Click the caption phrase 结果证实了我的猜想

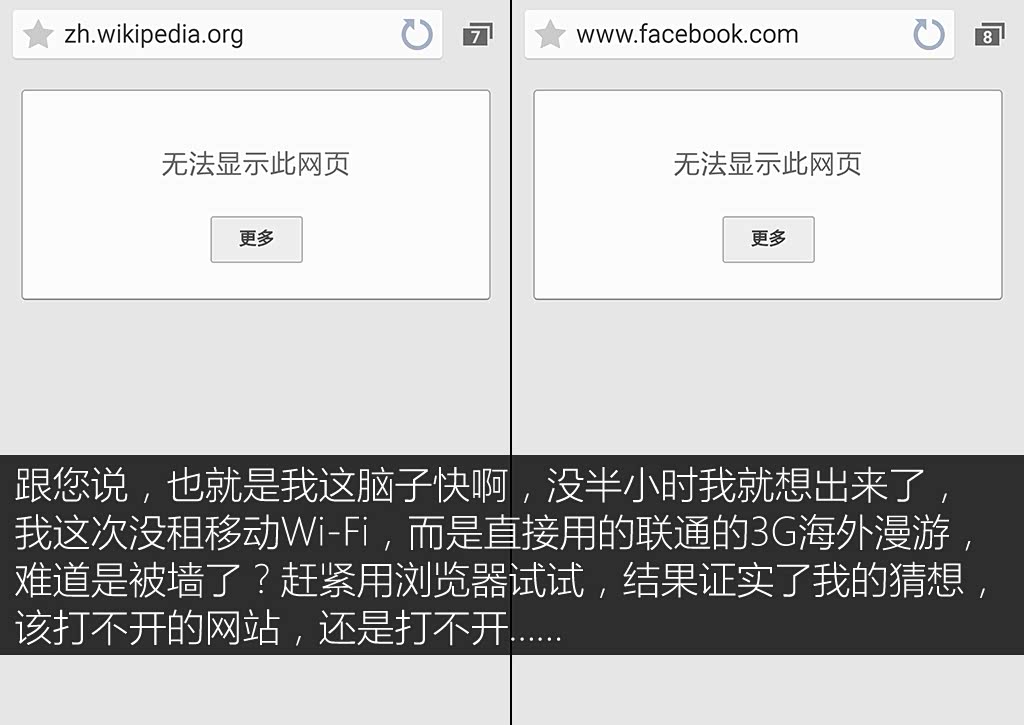coord(793,581)
